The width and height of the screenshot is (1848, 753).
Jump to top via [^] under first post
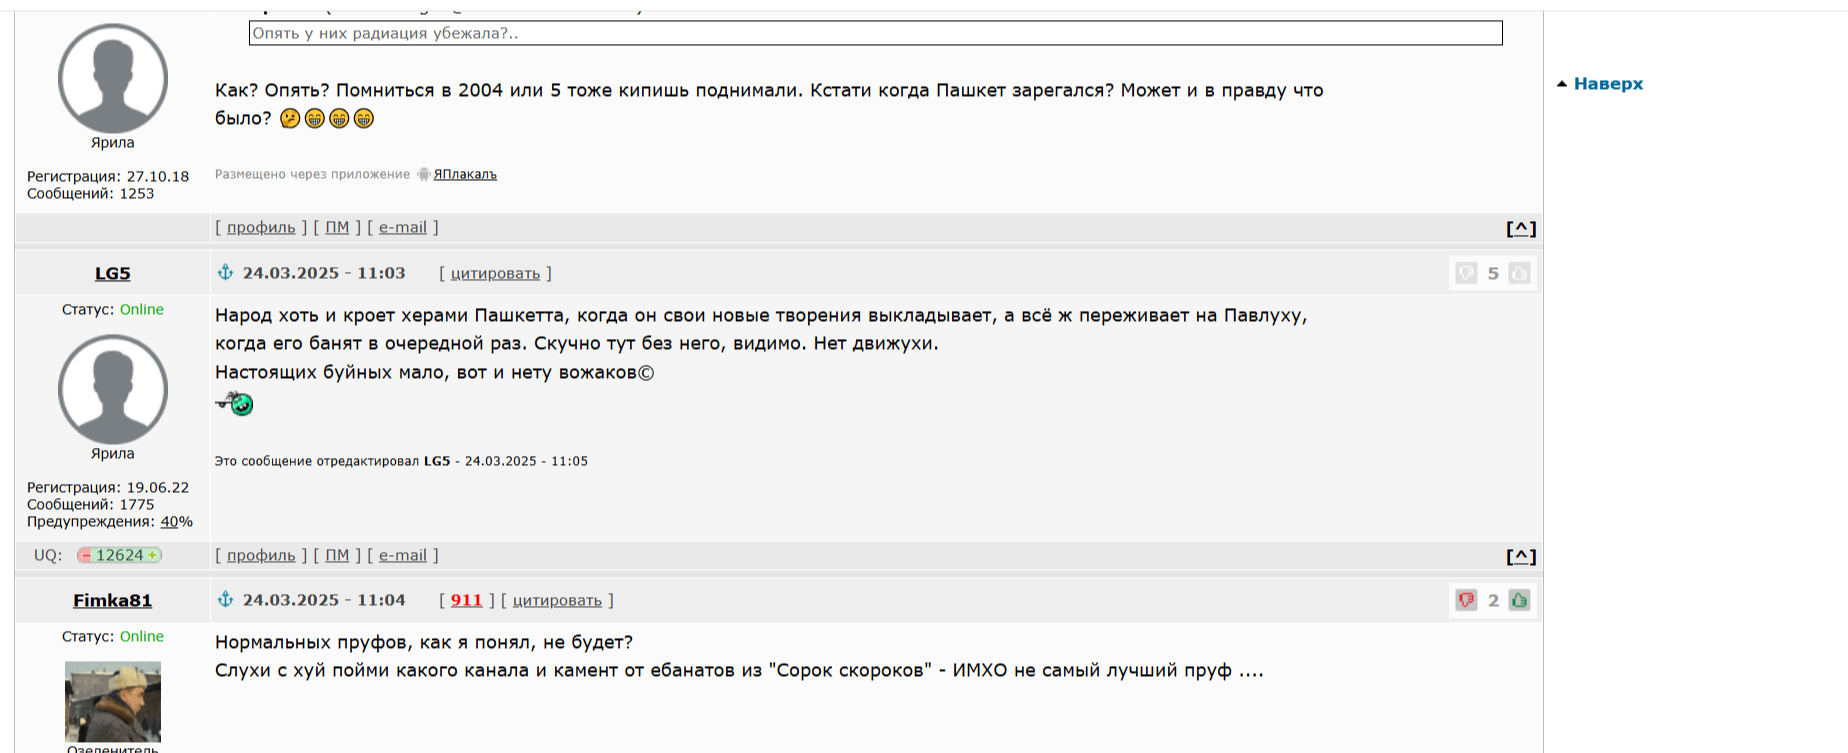[x=1521, y=228]
